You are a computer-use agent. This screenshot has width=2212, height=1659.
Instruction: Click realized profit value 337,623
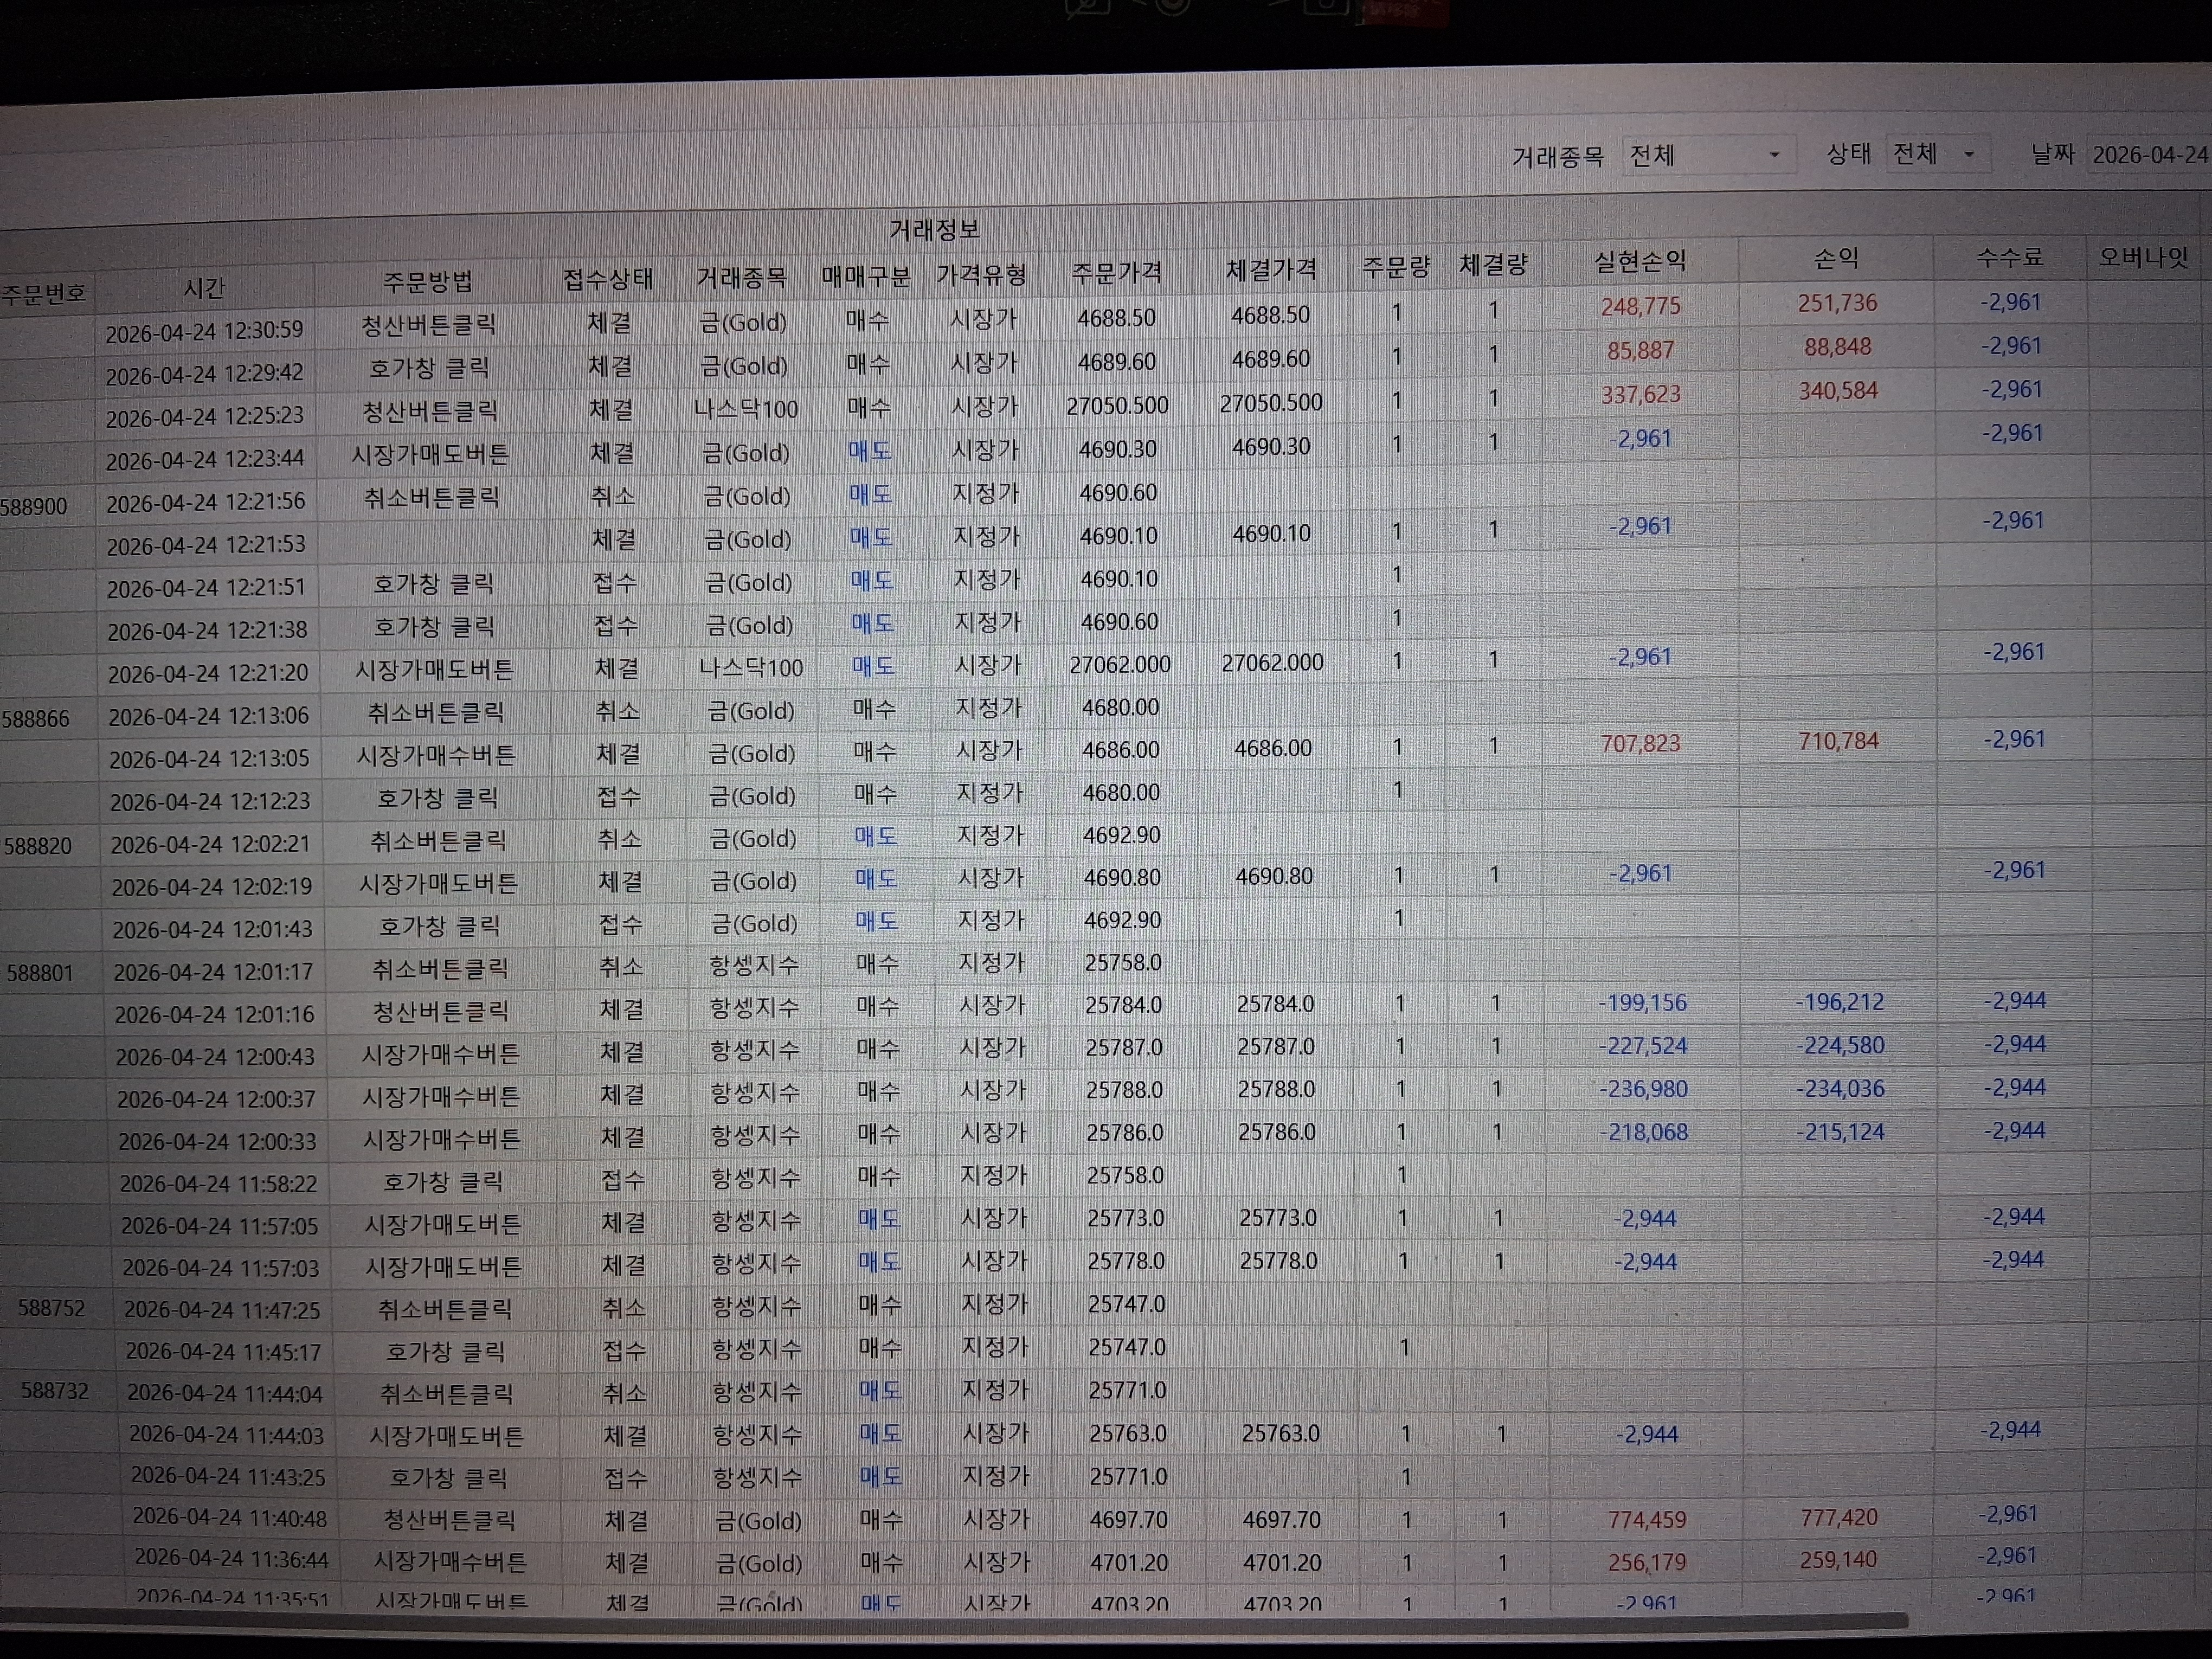click(1641, 394)
